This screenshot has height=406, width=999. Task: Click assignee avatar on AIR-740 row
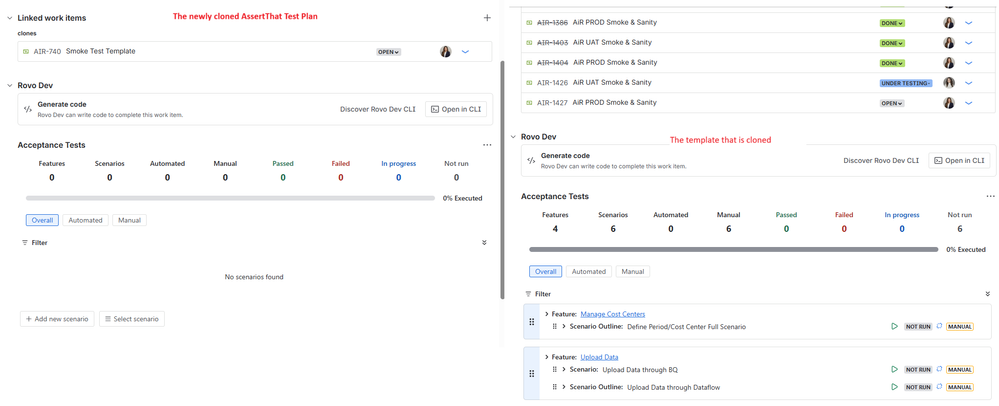(x=445, y=52)
